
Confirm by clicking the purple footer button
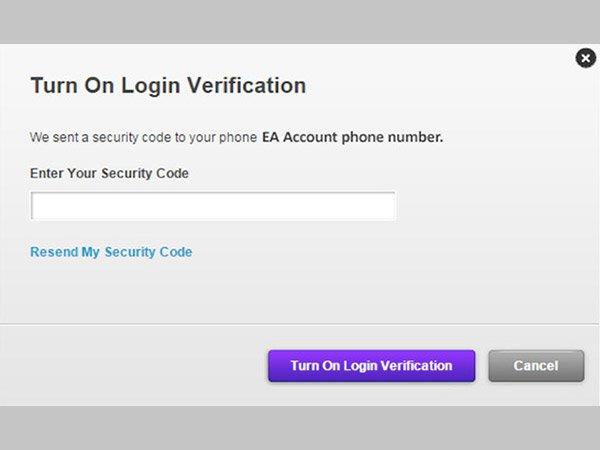click(x=371, y=366)
